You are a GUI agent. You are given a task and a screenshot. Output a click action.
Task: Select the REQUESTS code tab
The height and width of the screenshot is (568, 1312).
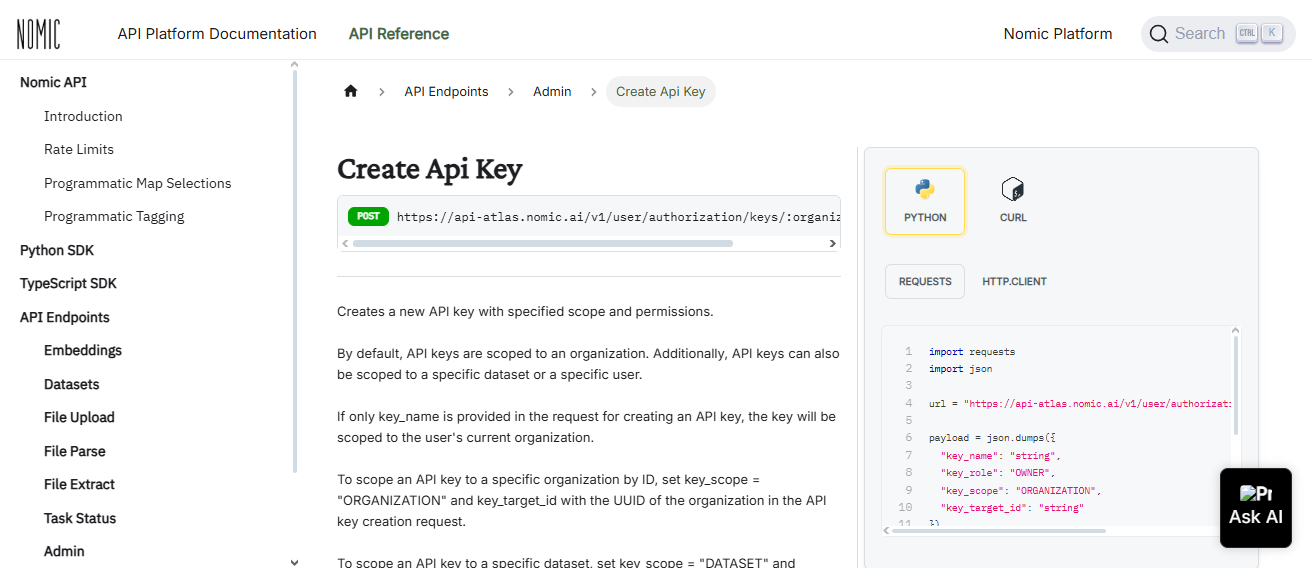925,281
